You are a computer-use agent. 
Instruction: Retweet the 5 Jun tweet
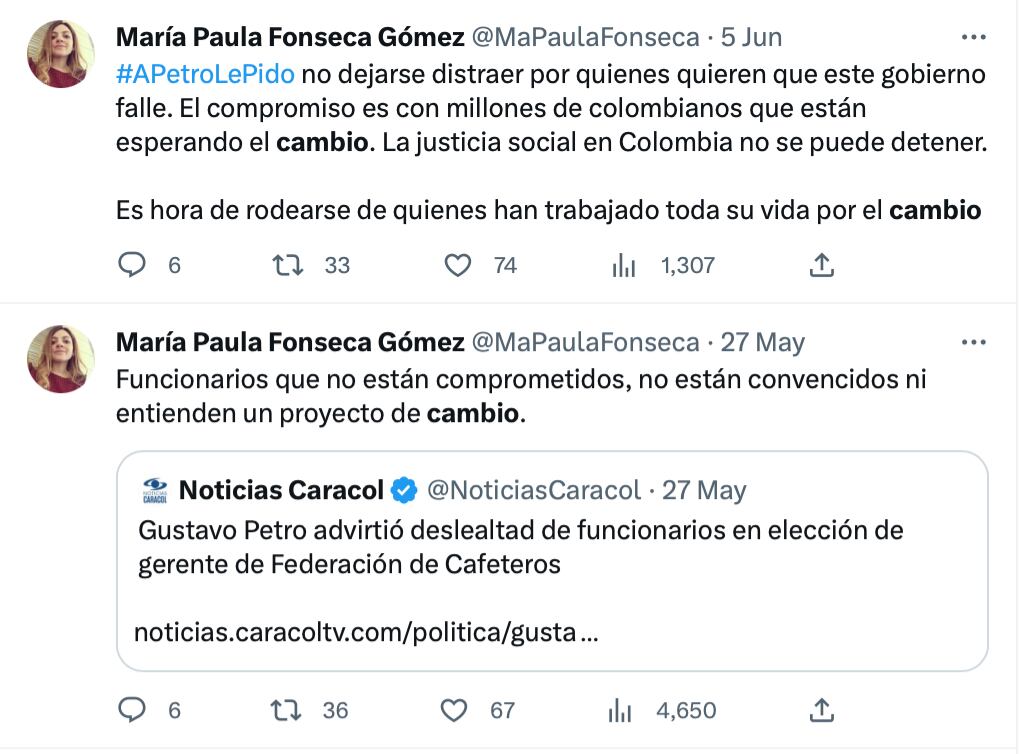pyautogui.click(x=289, y=265)
